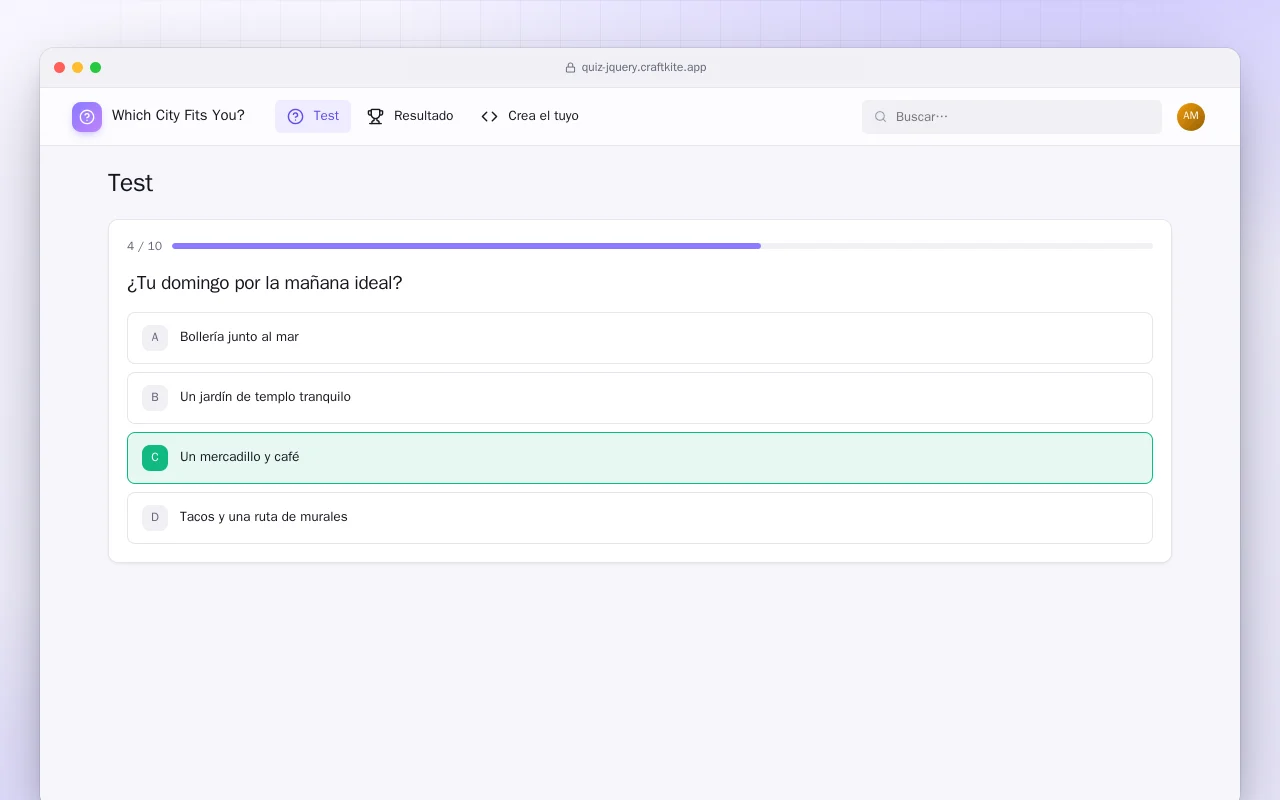Image resolution: width=1280 pixels, height=800 pixels.
Task: Open the AM user avatar
Action: click(1191, 117)
